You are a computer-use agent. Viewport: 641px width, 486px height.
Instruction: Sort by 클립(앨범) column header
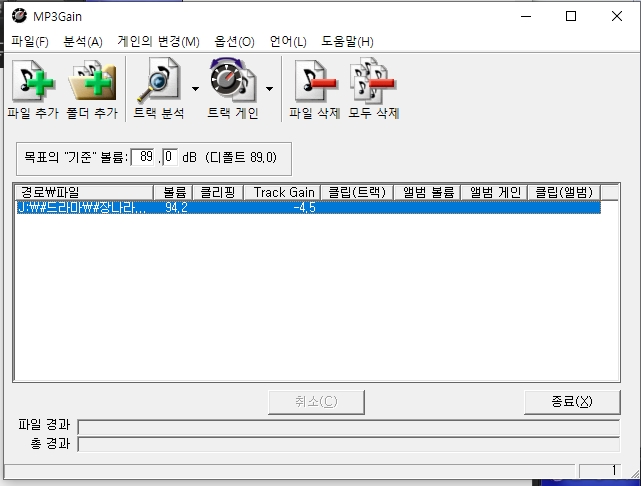coord(565,192)
